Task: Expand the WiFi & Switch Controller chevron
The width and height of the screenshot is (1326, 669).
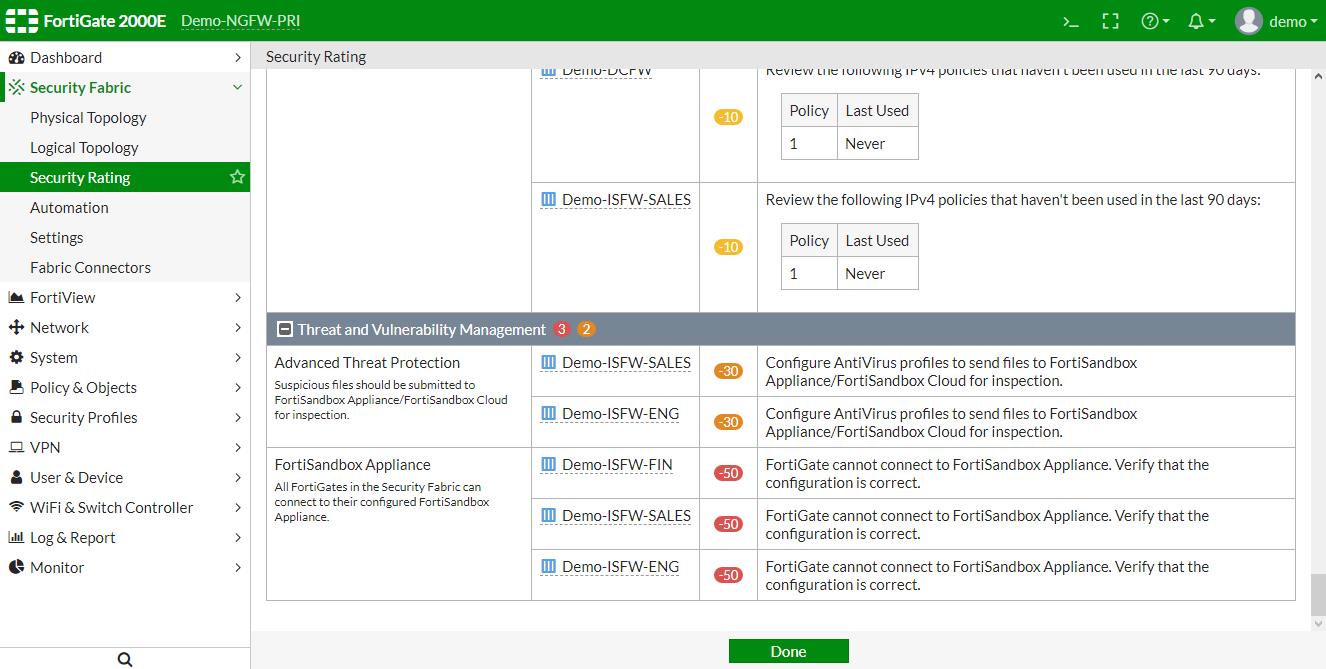Action: [237, 508]
